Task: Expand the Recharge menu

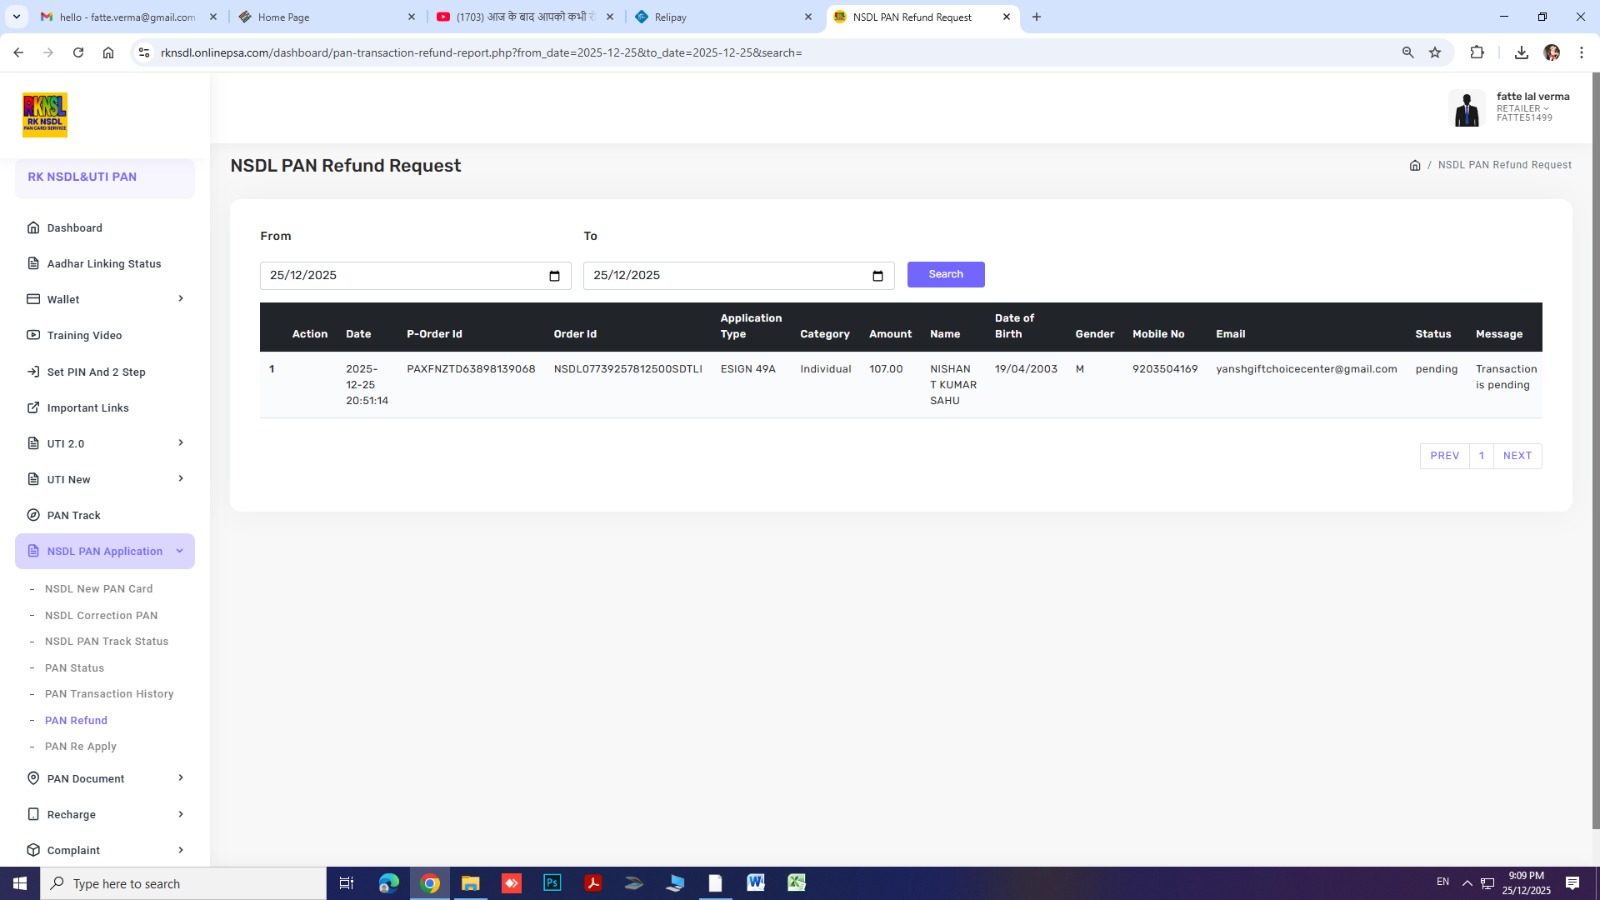Action: (x=105, y=814)
